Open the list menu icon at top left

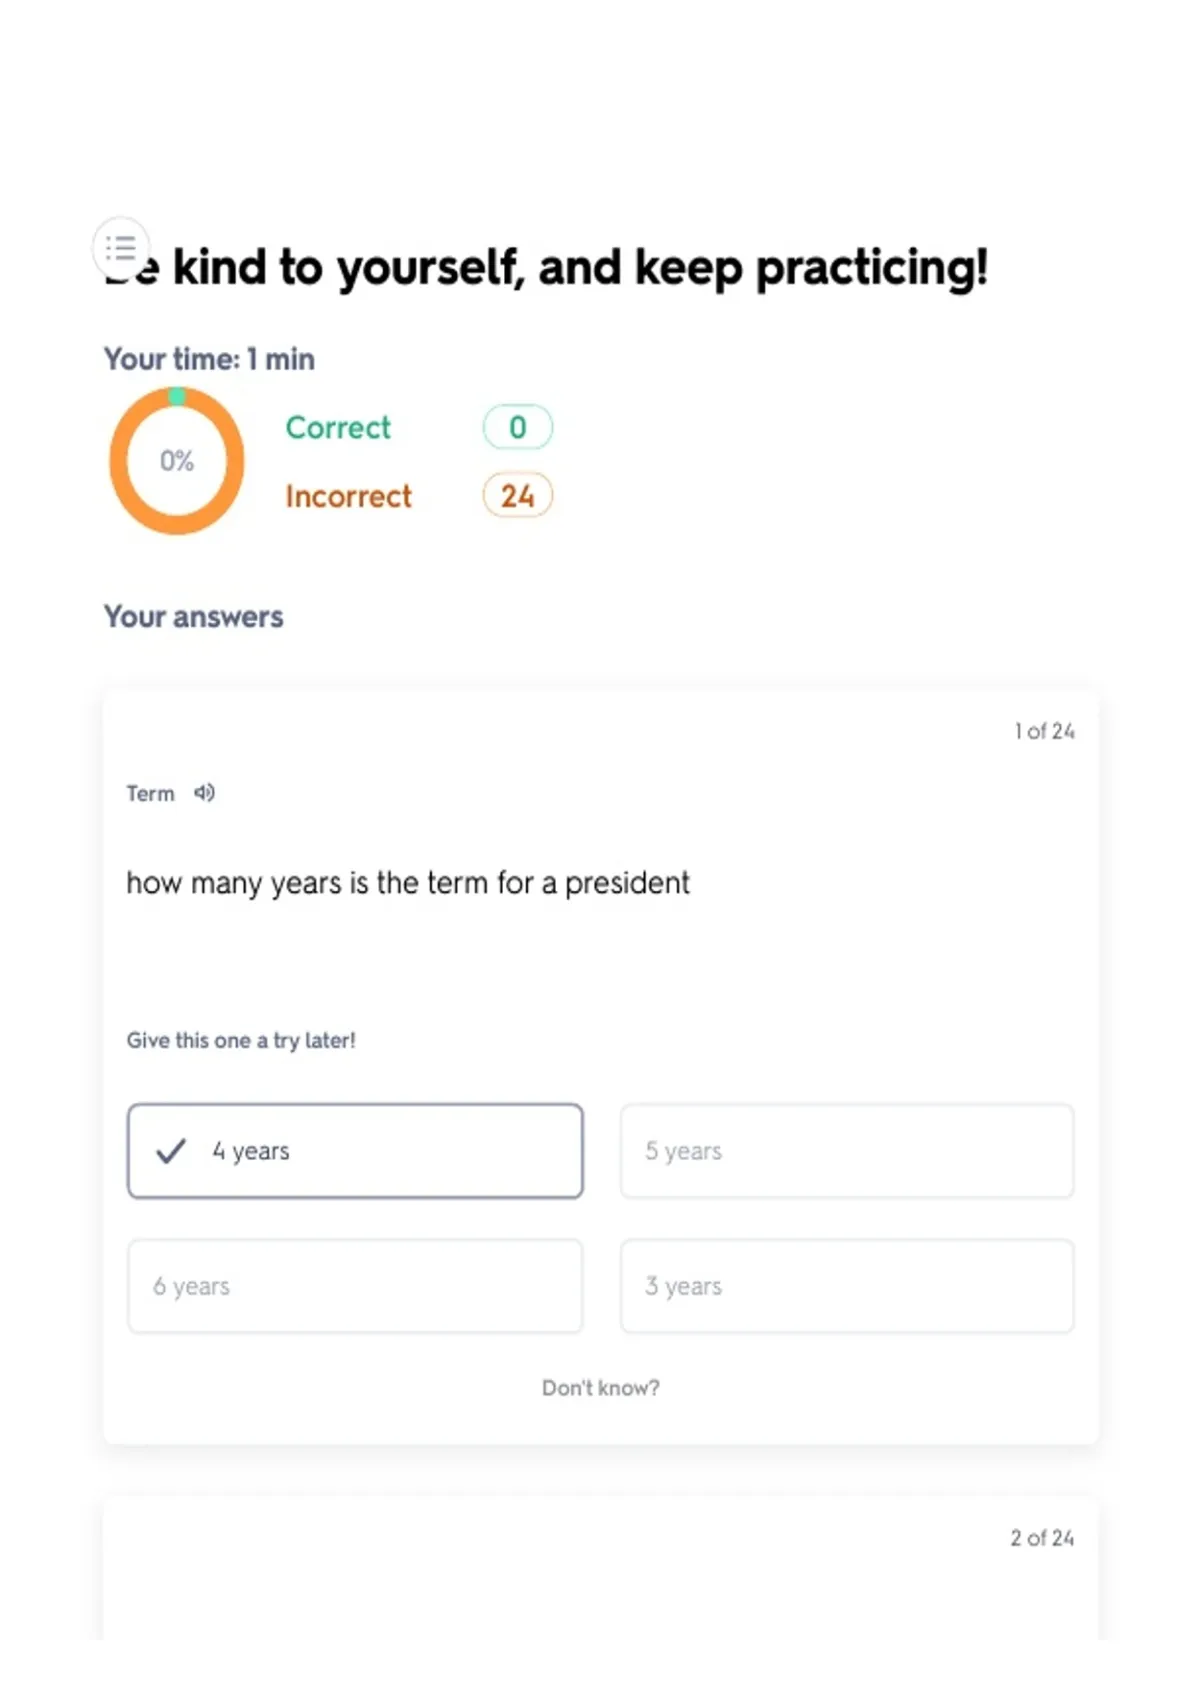coord(121,247)
